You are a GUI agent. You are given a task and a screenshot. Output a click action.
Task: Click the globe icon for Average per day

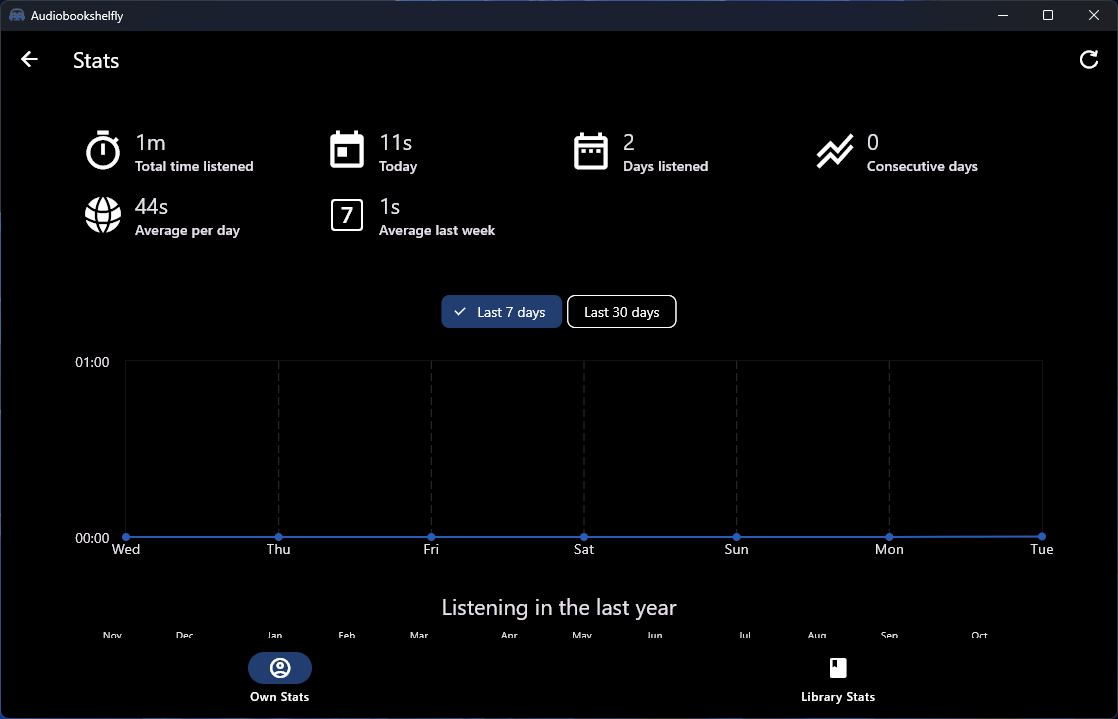click(103, 215)
